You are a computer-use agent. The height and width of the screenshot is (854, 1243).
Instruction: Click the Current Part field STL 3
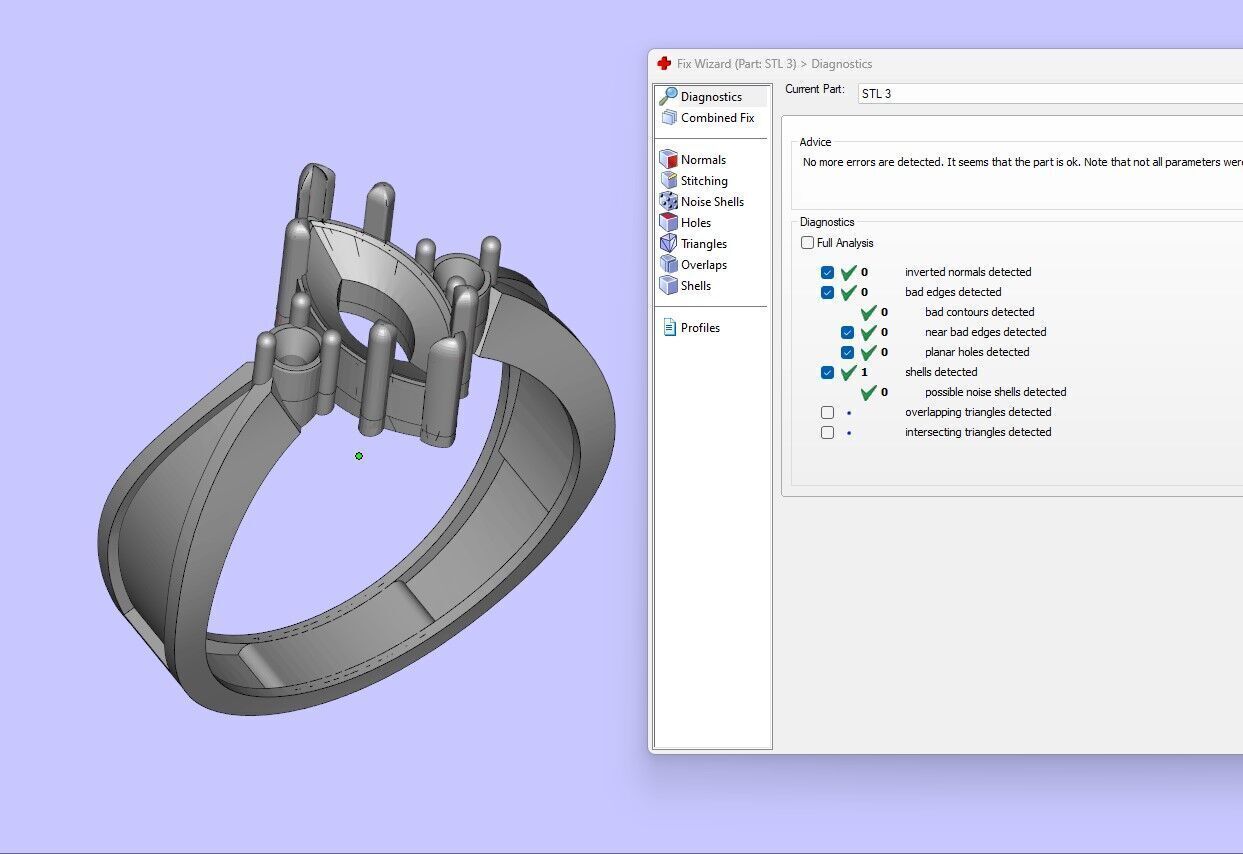(x=1049, y=93)
